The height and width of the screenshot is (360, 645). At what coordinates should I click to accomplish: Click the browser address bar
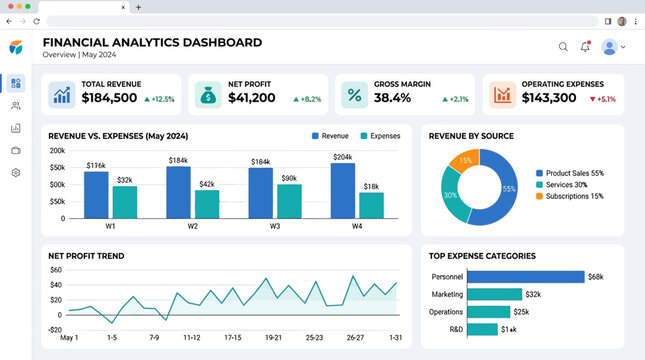click(322, 21)
